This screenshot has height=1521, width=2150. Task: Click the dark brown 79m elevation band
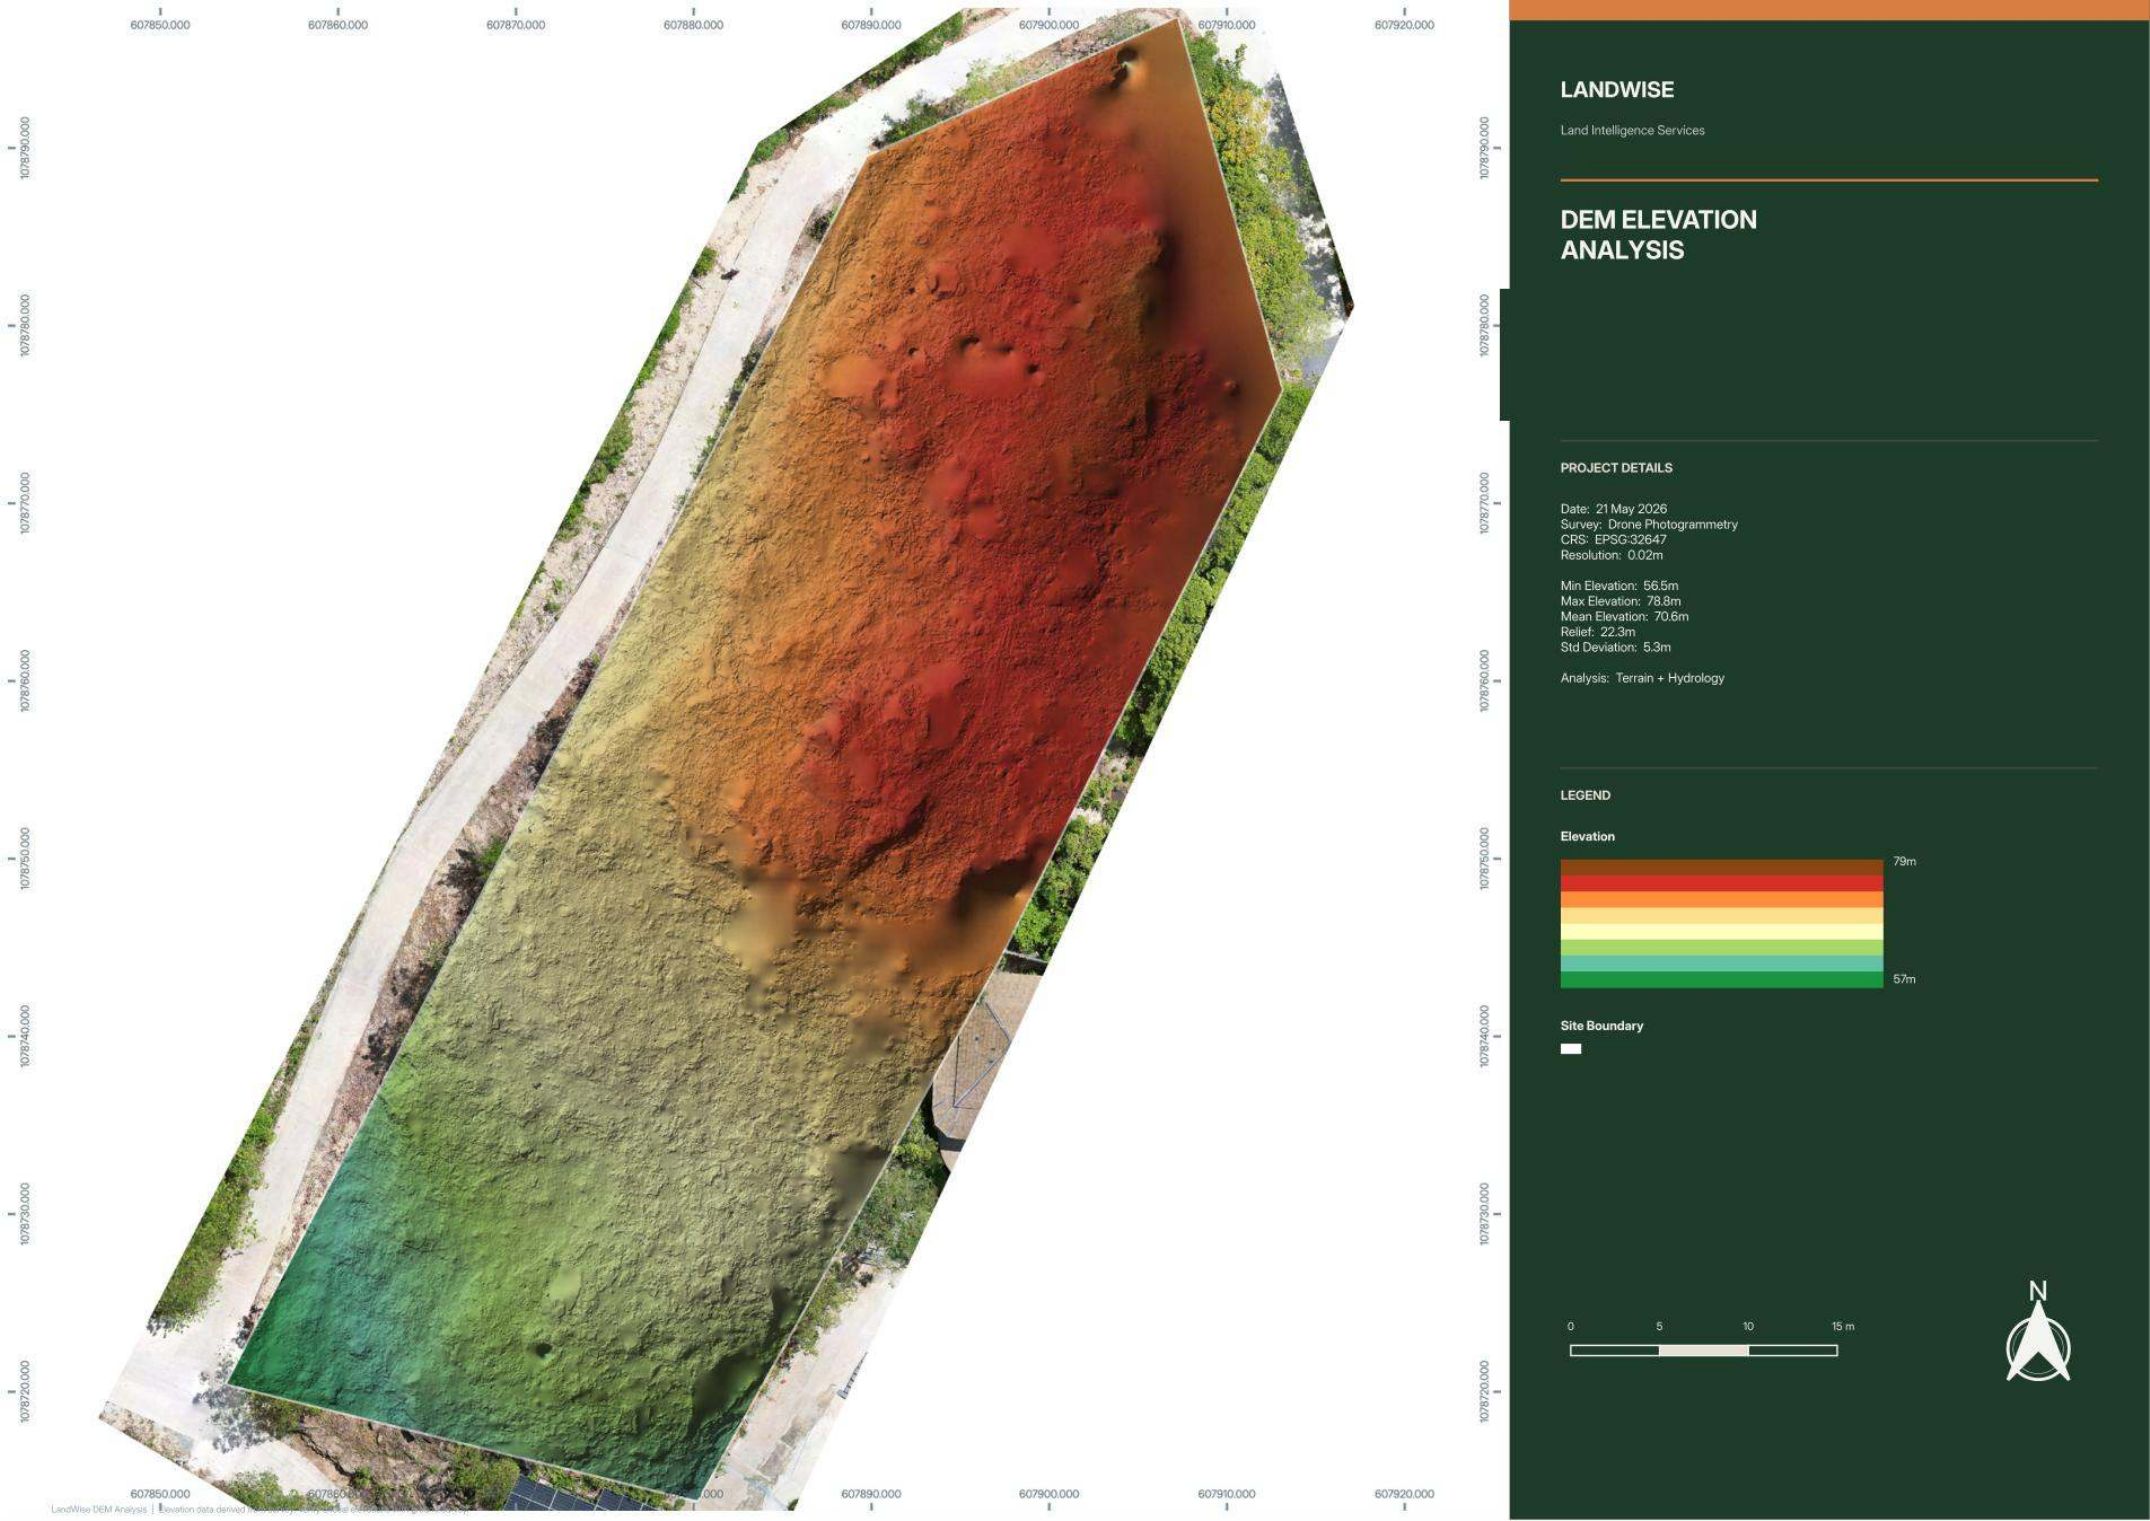coord(1721,867)
